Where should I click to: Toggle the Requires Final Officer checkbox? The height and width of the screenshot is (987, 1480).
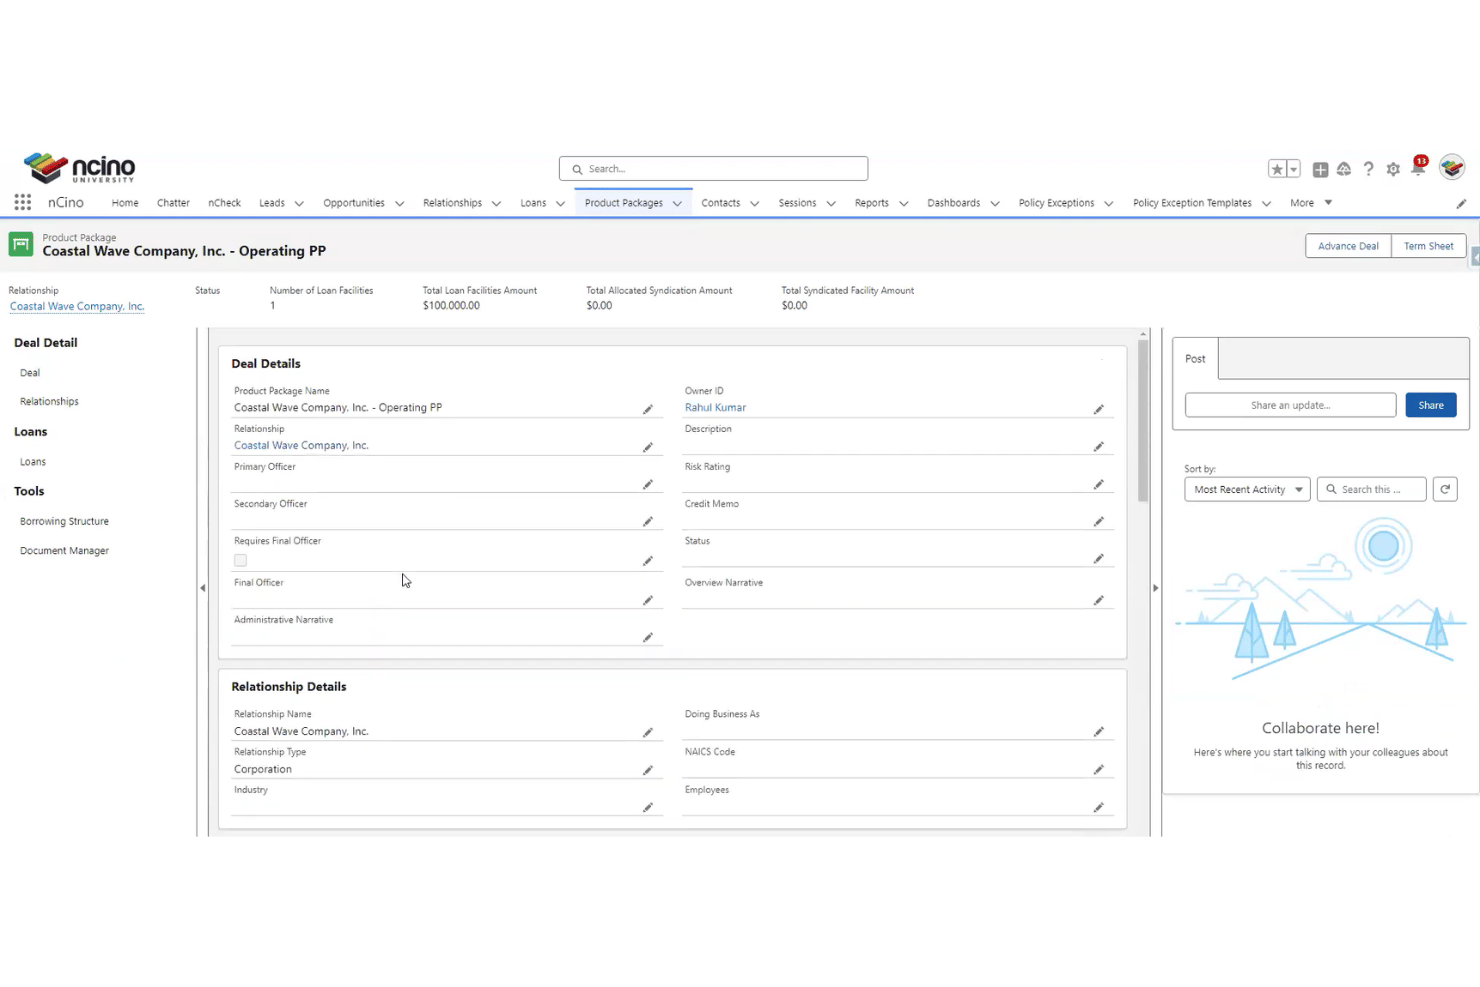[x=240, y=560]
